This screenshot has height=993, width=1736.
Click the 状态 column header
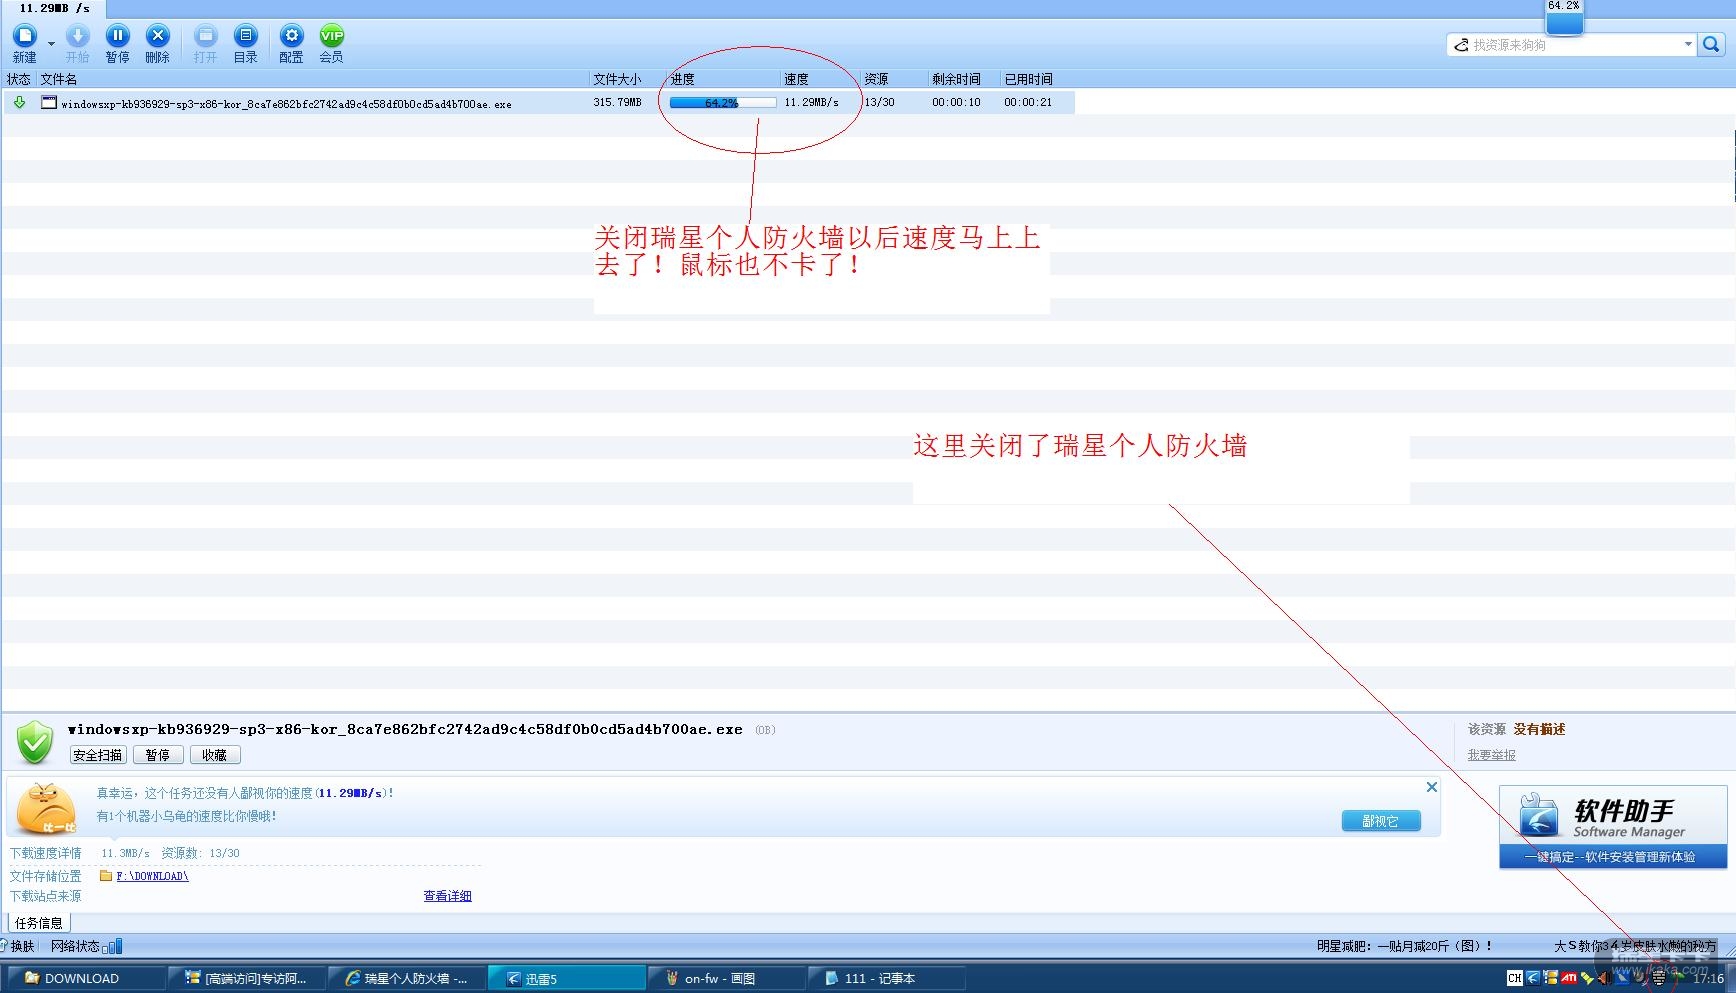[19, 79]
